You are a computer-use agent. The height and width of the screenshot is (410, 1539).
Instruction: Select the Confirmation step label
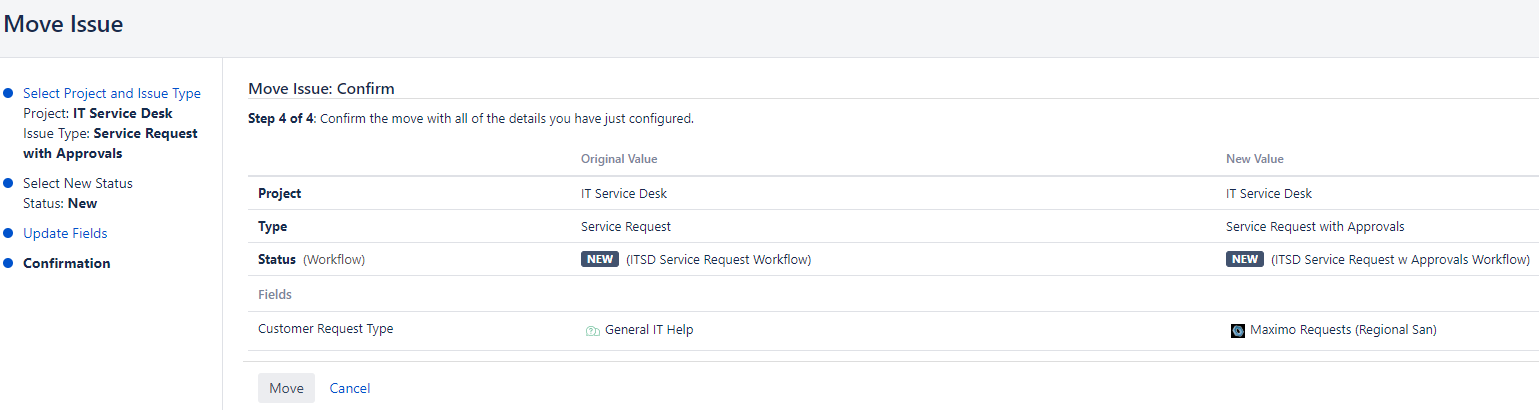pos(67,264)
